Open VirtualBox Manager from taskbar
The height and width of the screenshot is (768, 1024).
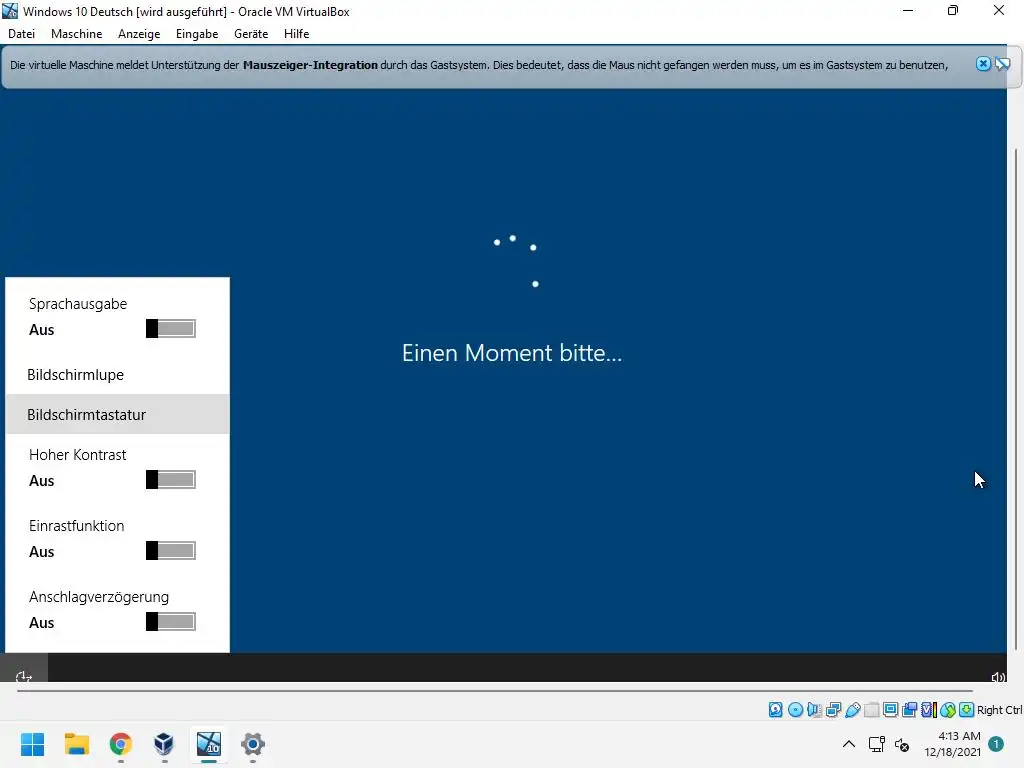[165, 744]
